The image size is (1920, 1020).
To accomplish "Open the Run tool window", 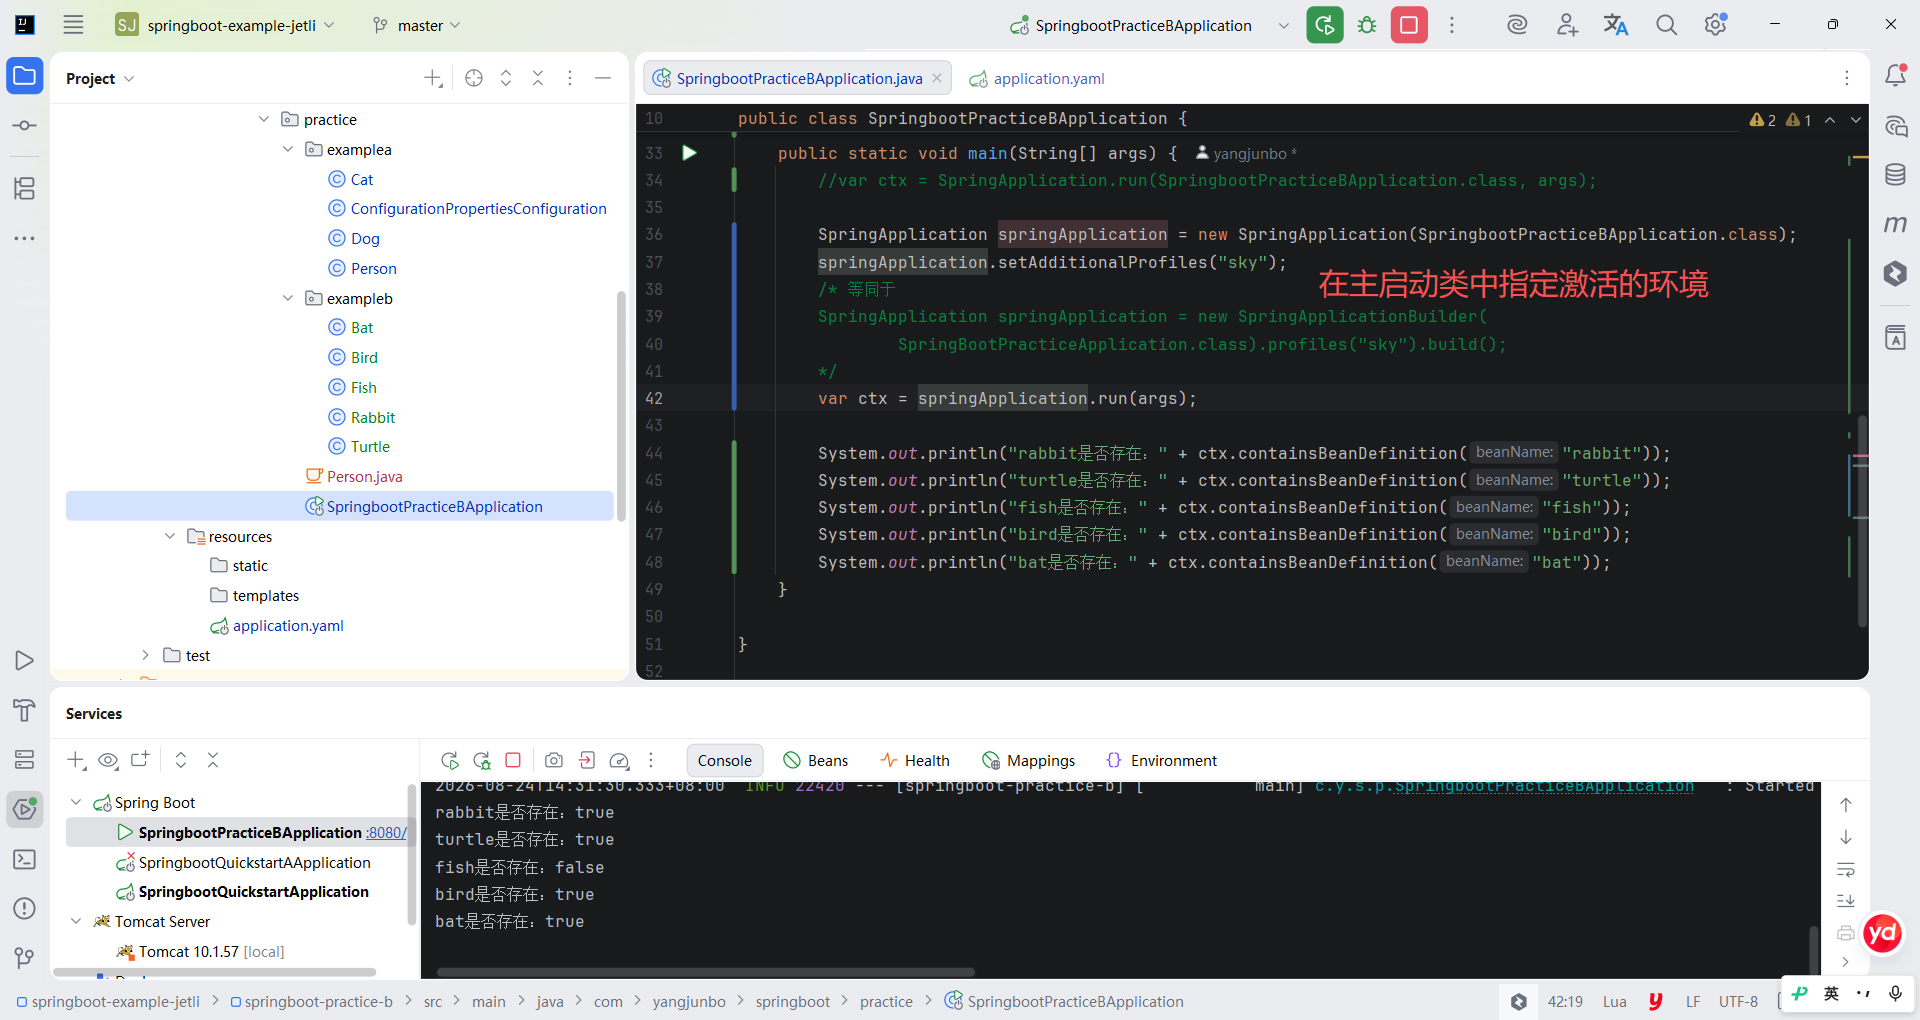I will [25, 661].
